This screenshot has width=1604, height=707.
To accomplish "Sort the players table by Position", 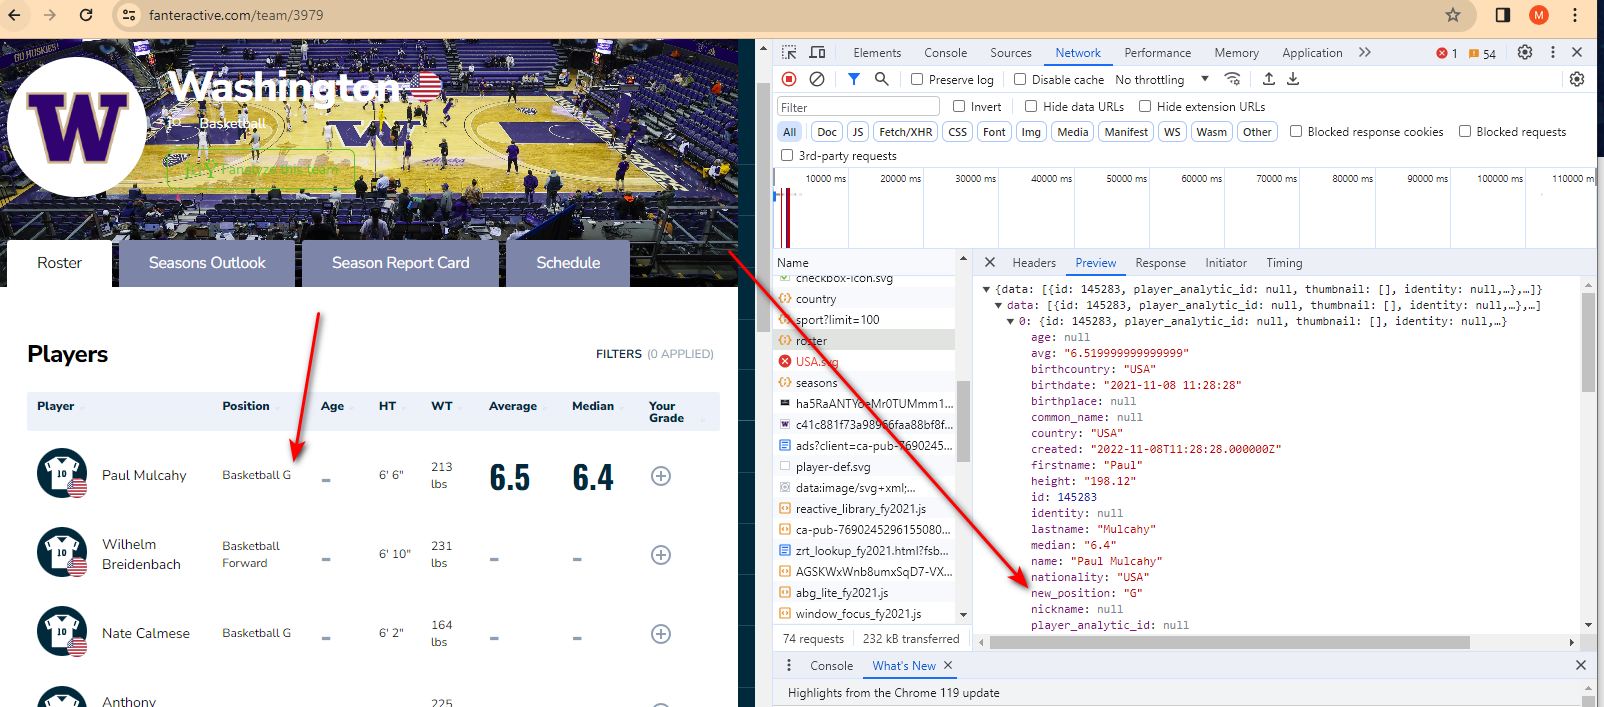I will pyautogui.click(x=246, y=406).
